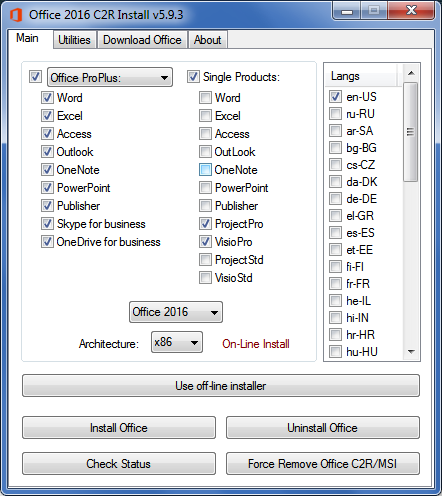Check the cs-CZ language

(x=335, y=165)
